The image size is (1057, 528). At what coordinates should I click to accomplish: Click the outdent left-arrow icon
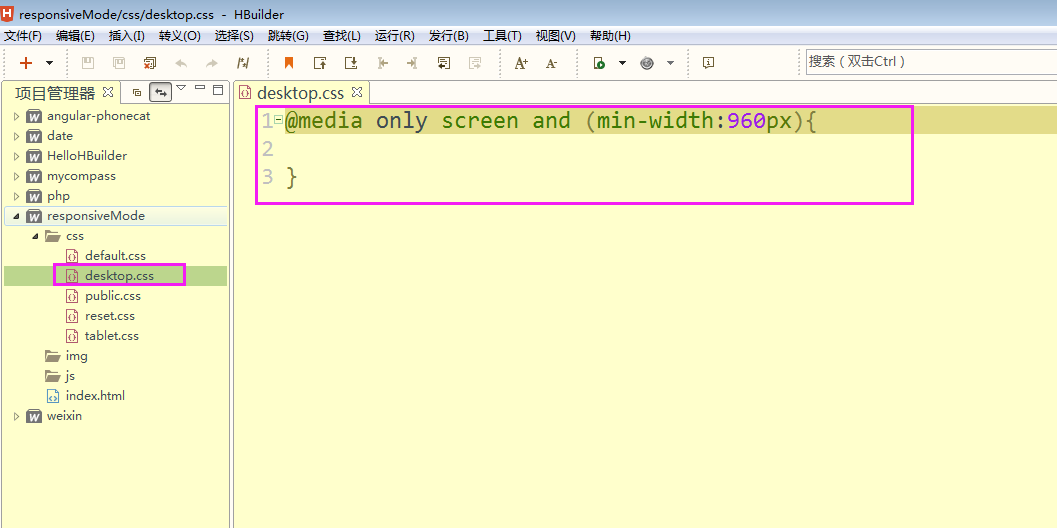[x=382, y=63]
